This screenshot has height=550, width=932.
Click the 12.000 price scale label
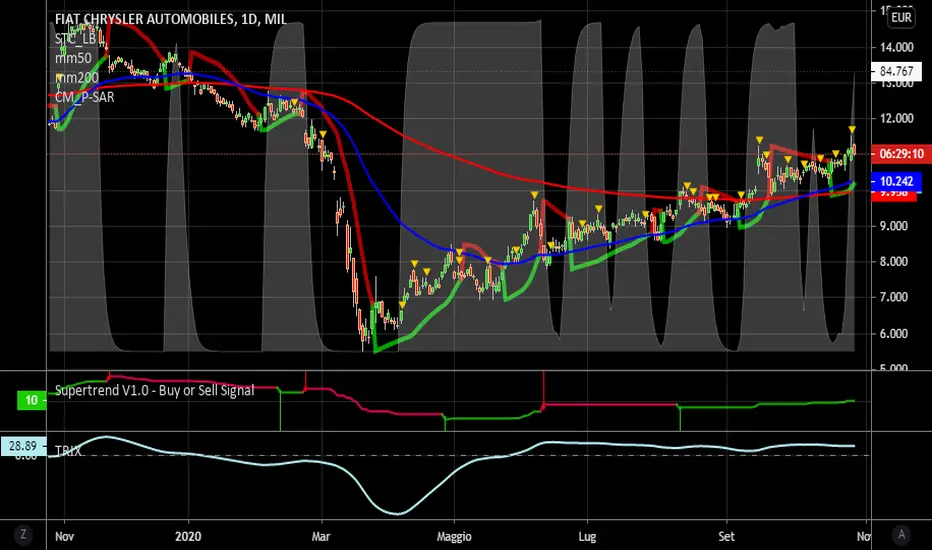click(x=896, y=118)
